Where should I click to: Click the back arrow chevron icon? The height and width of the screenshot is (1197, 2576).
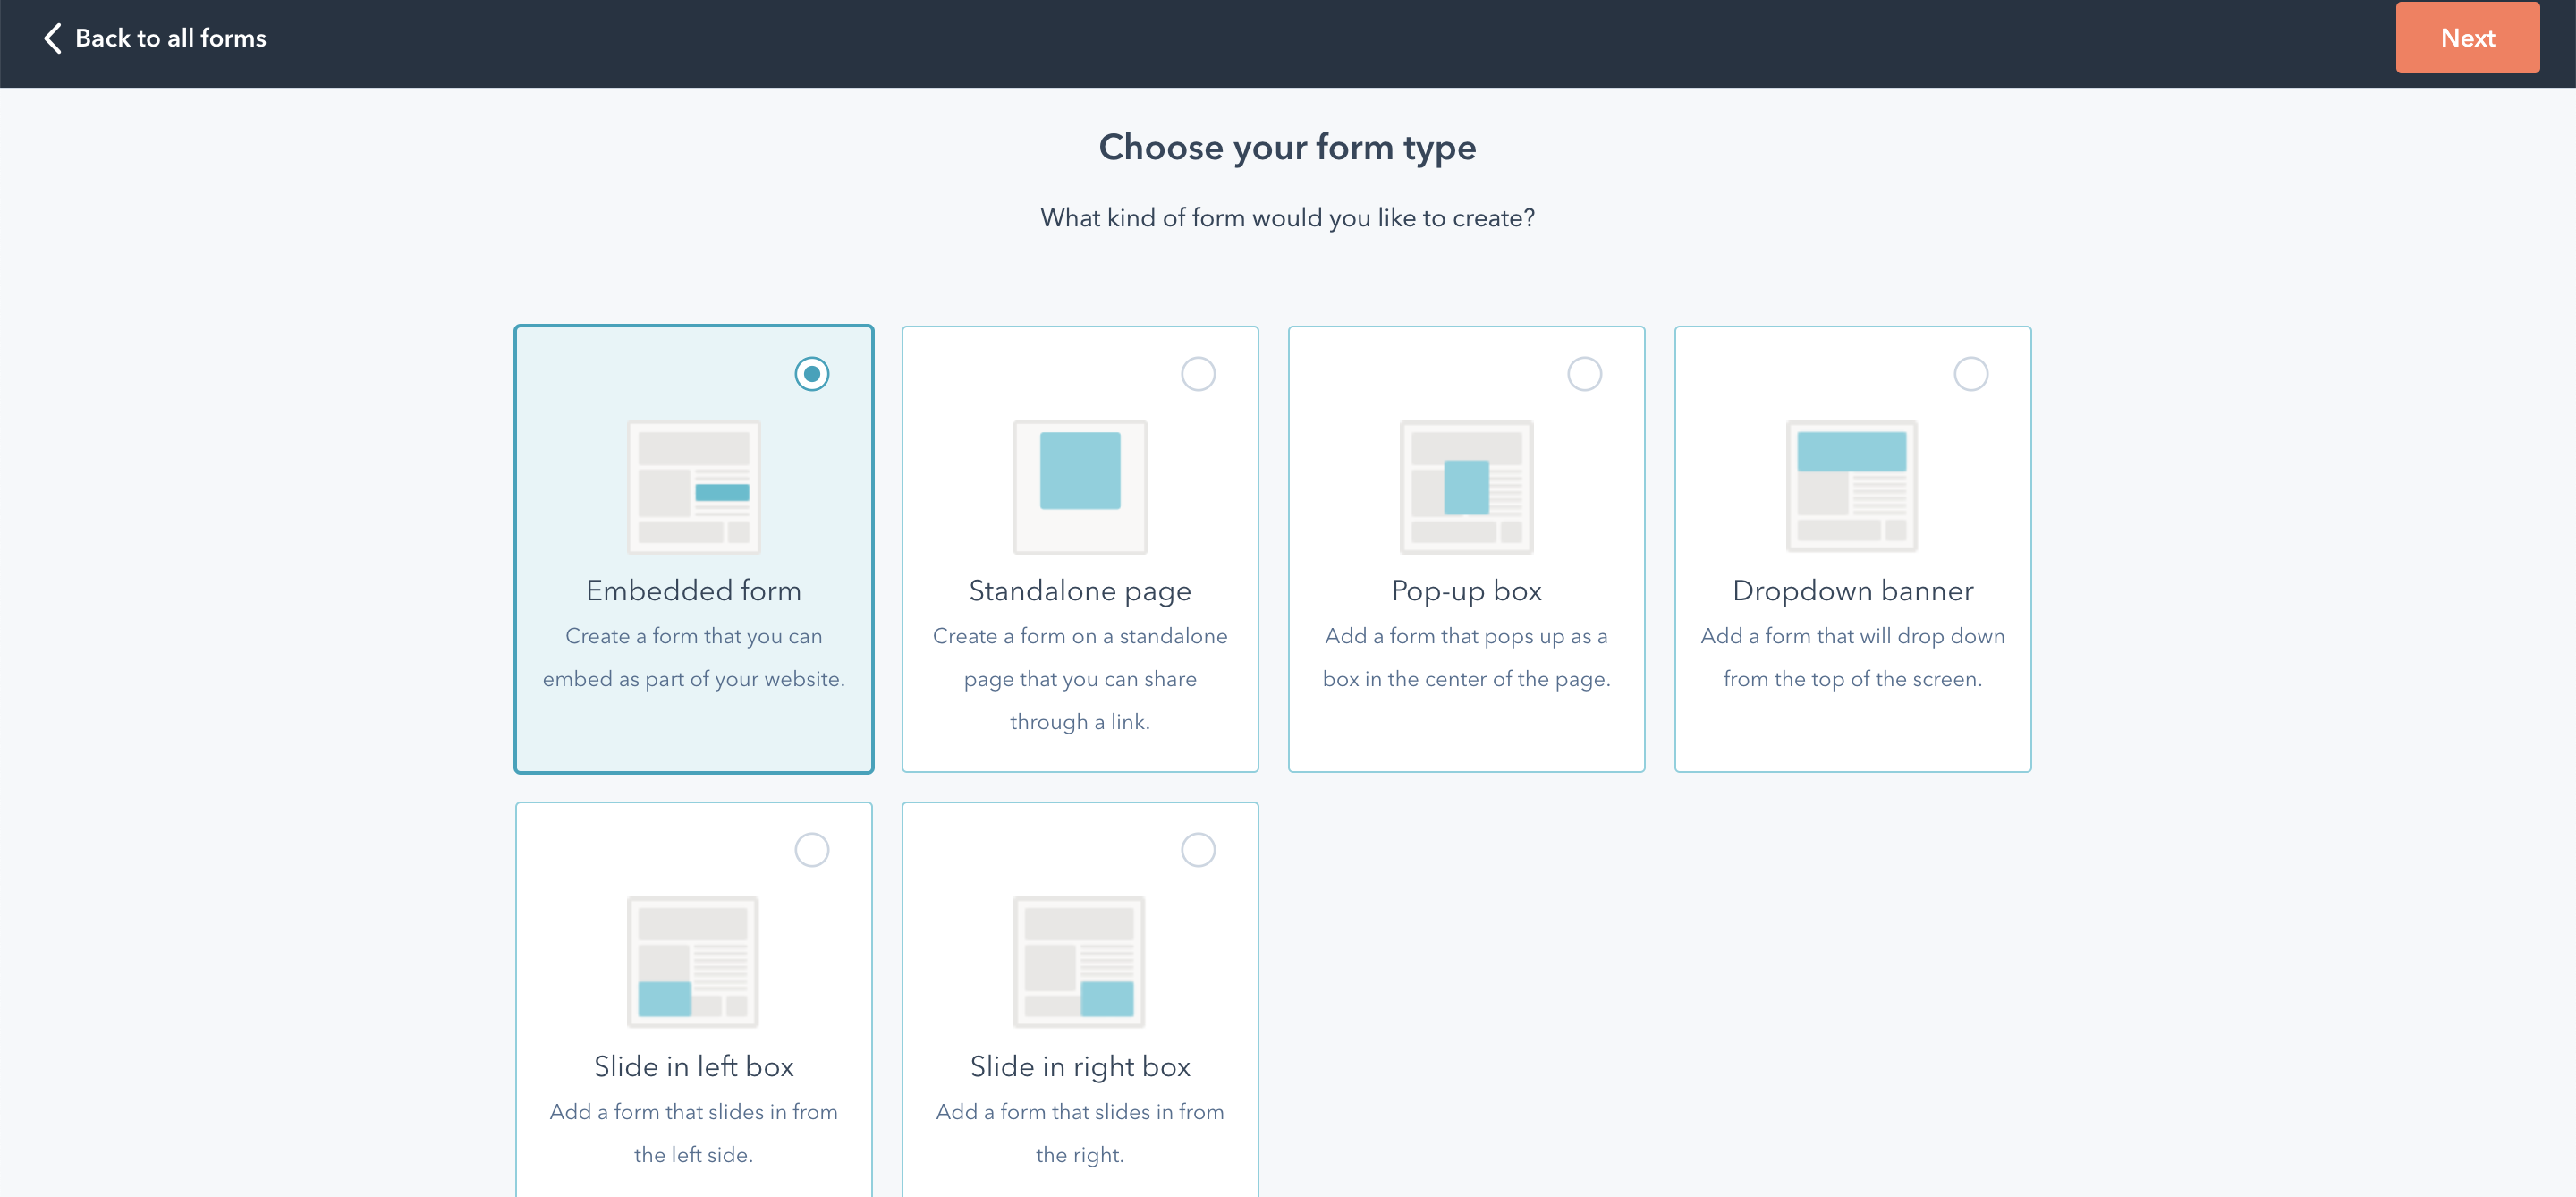[x=53, y=38]
